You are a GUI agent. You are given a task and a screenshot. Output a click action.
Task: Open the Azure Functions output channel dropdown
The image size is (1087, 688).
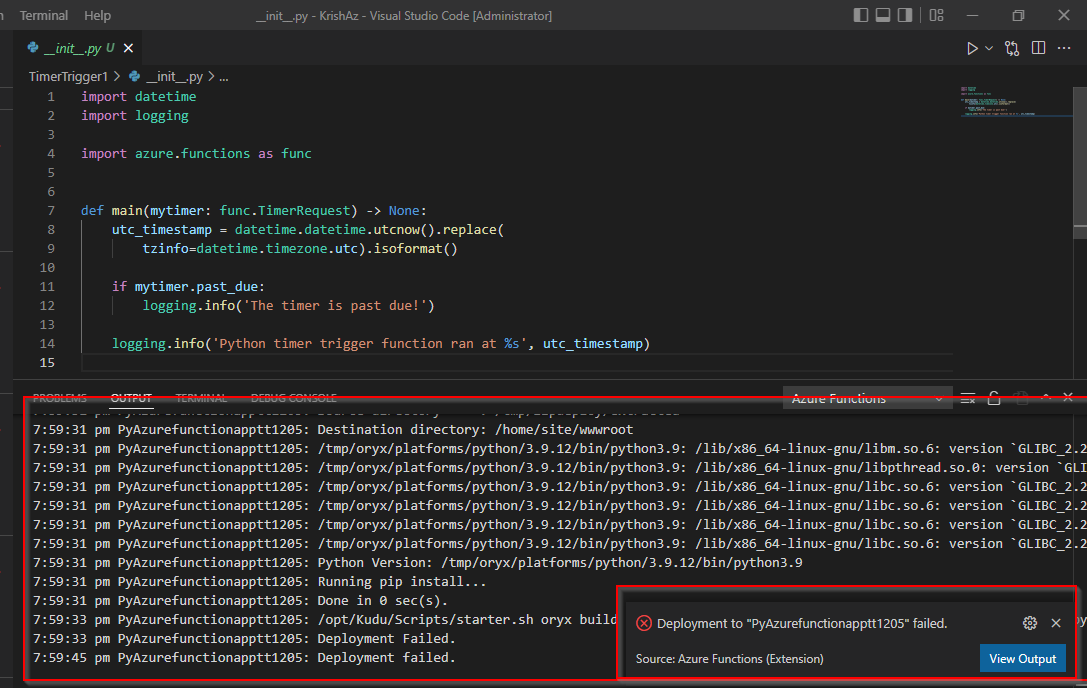click(x=867, y=398)
